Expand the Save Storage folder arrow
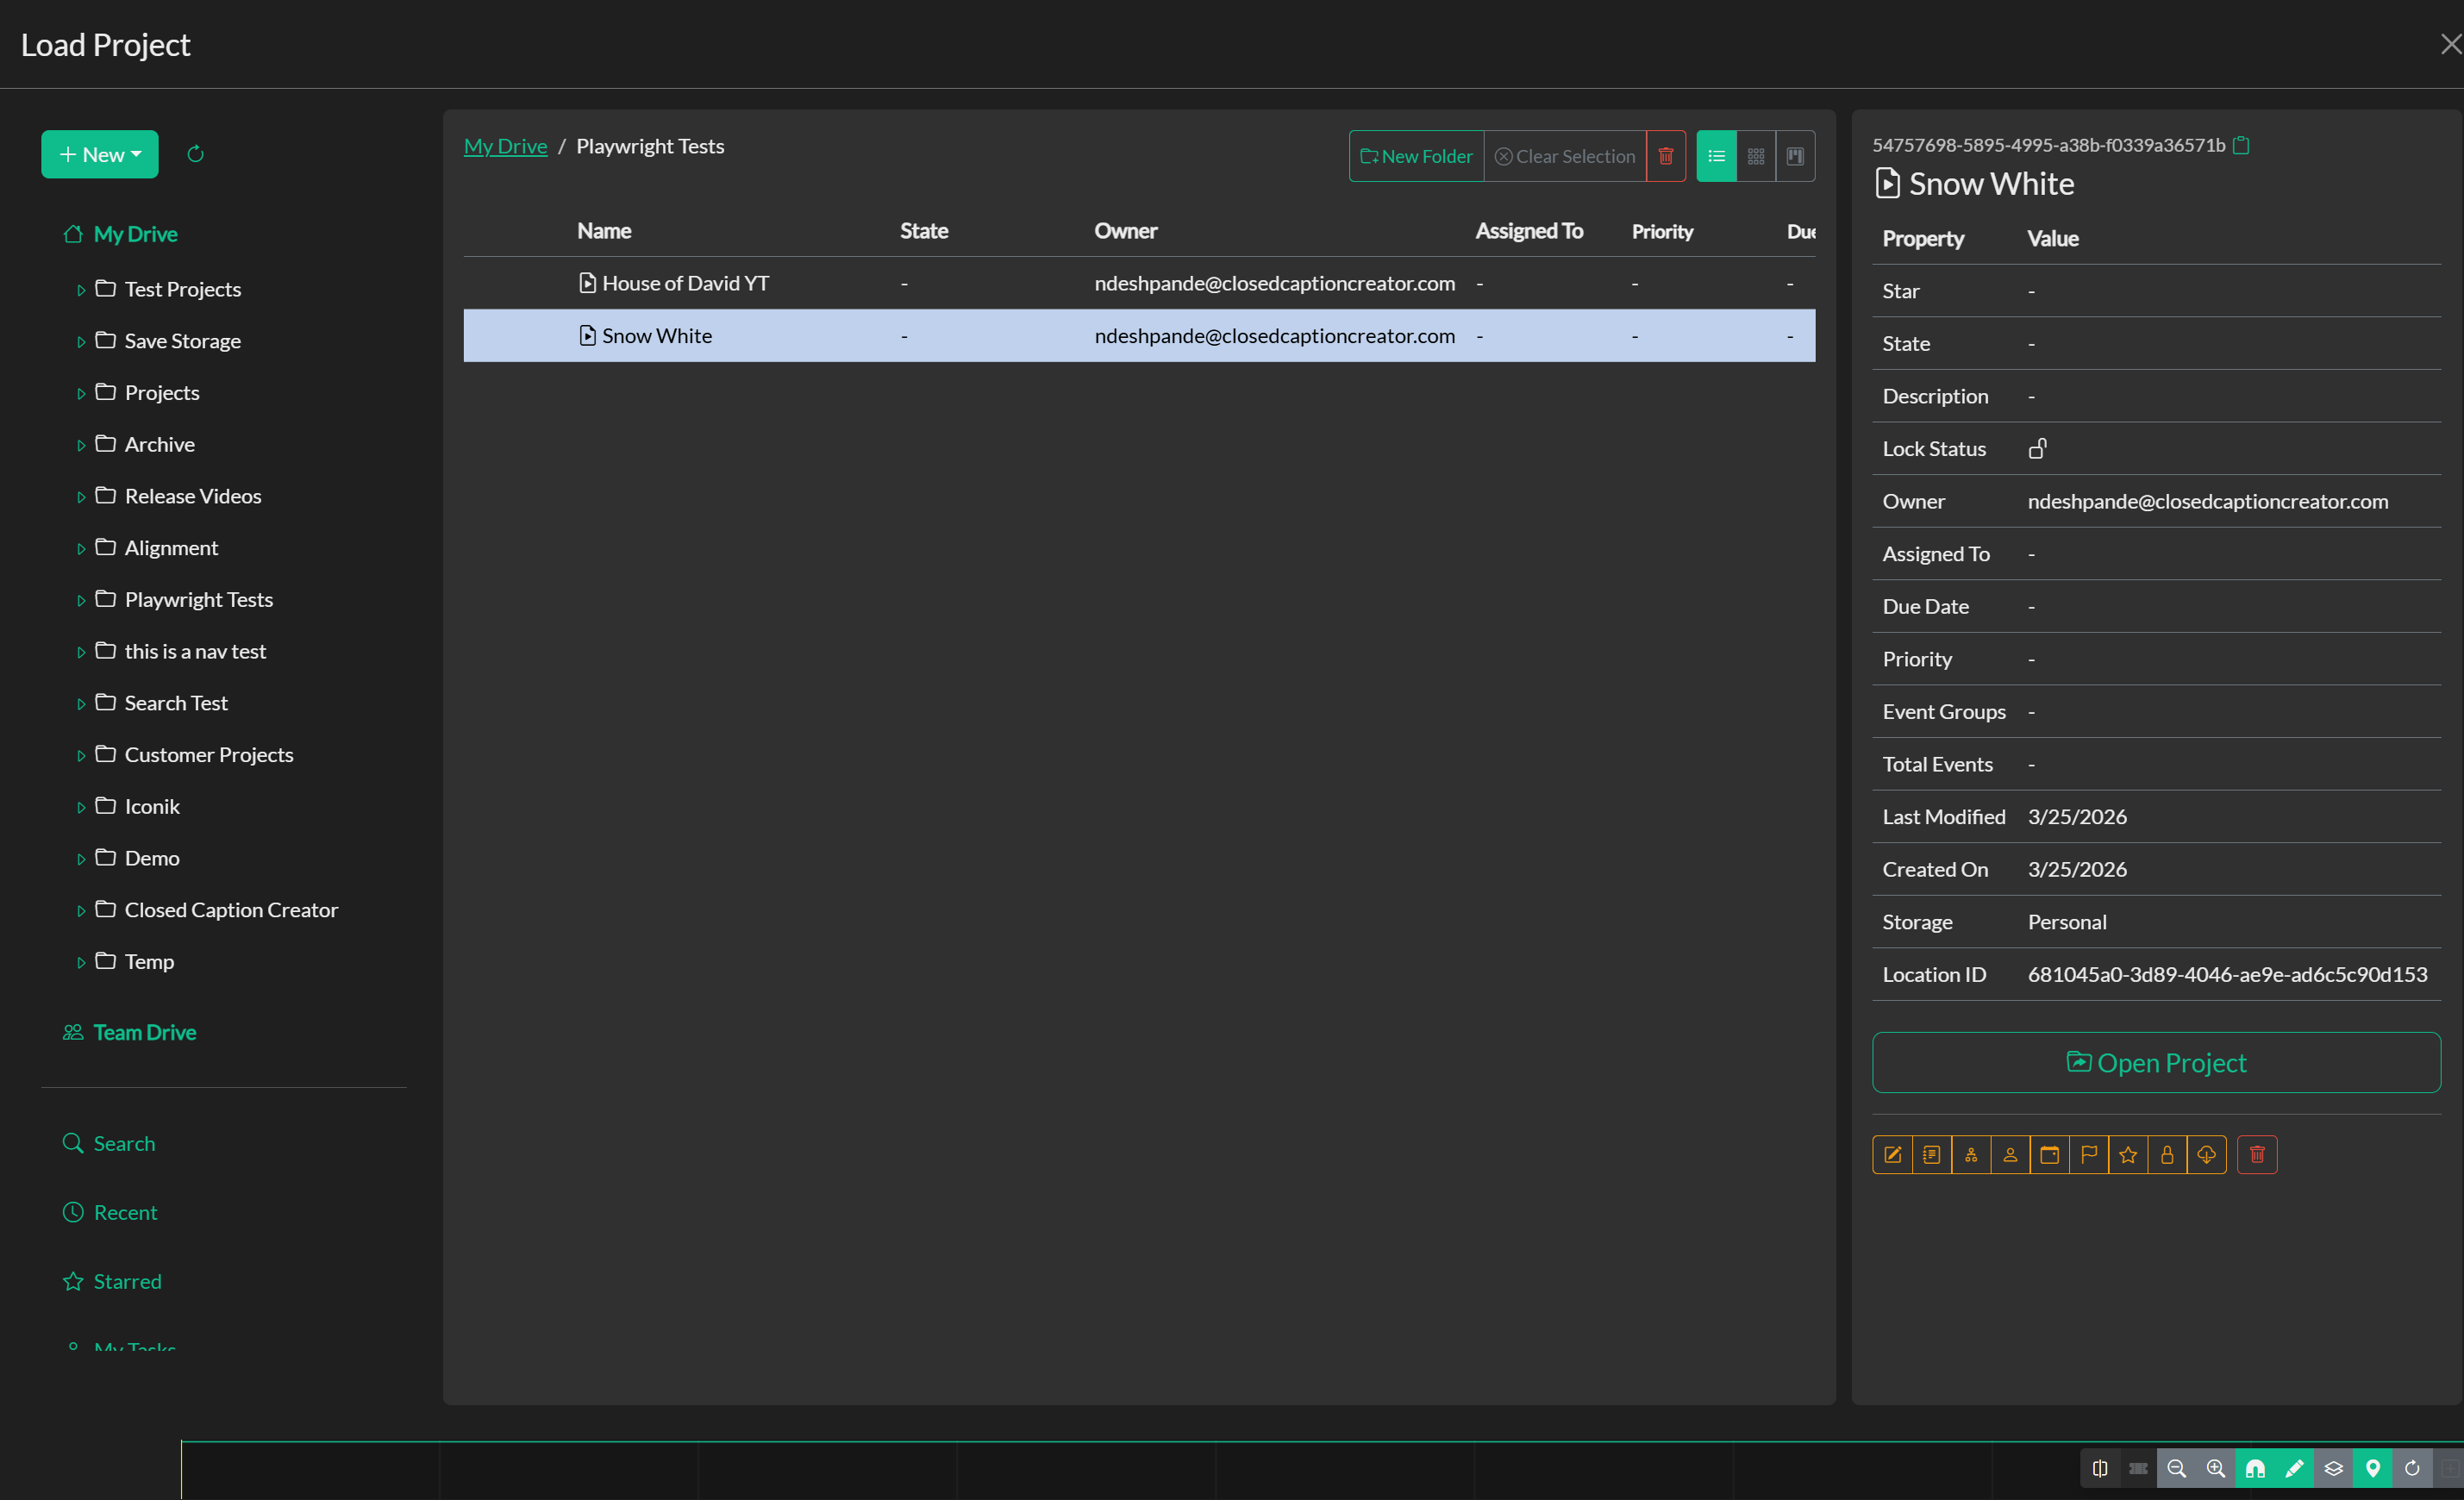The image size is (2464, 1500). click(x=81, y=342)
